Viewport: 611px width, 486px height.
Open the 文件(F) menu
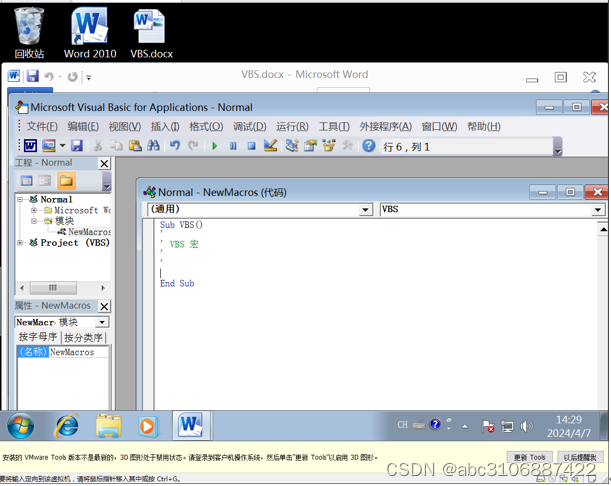pyautogui.click(x=42, y=127)
